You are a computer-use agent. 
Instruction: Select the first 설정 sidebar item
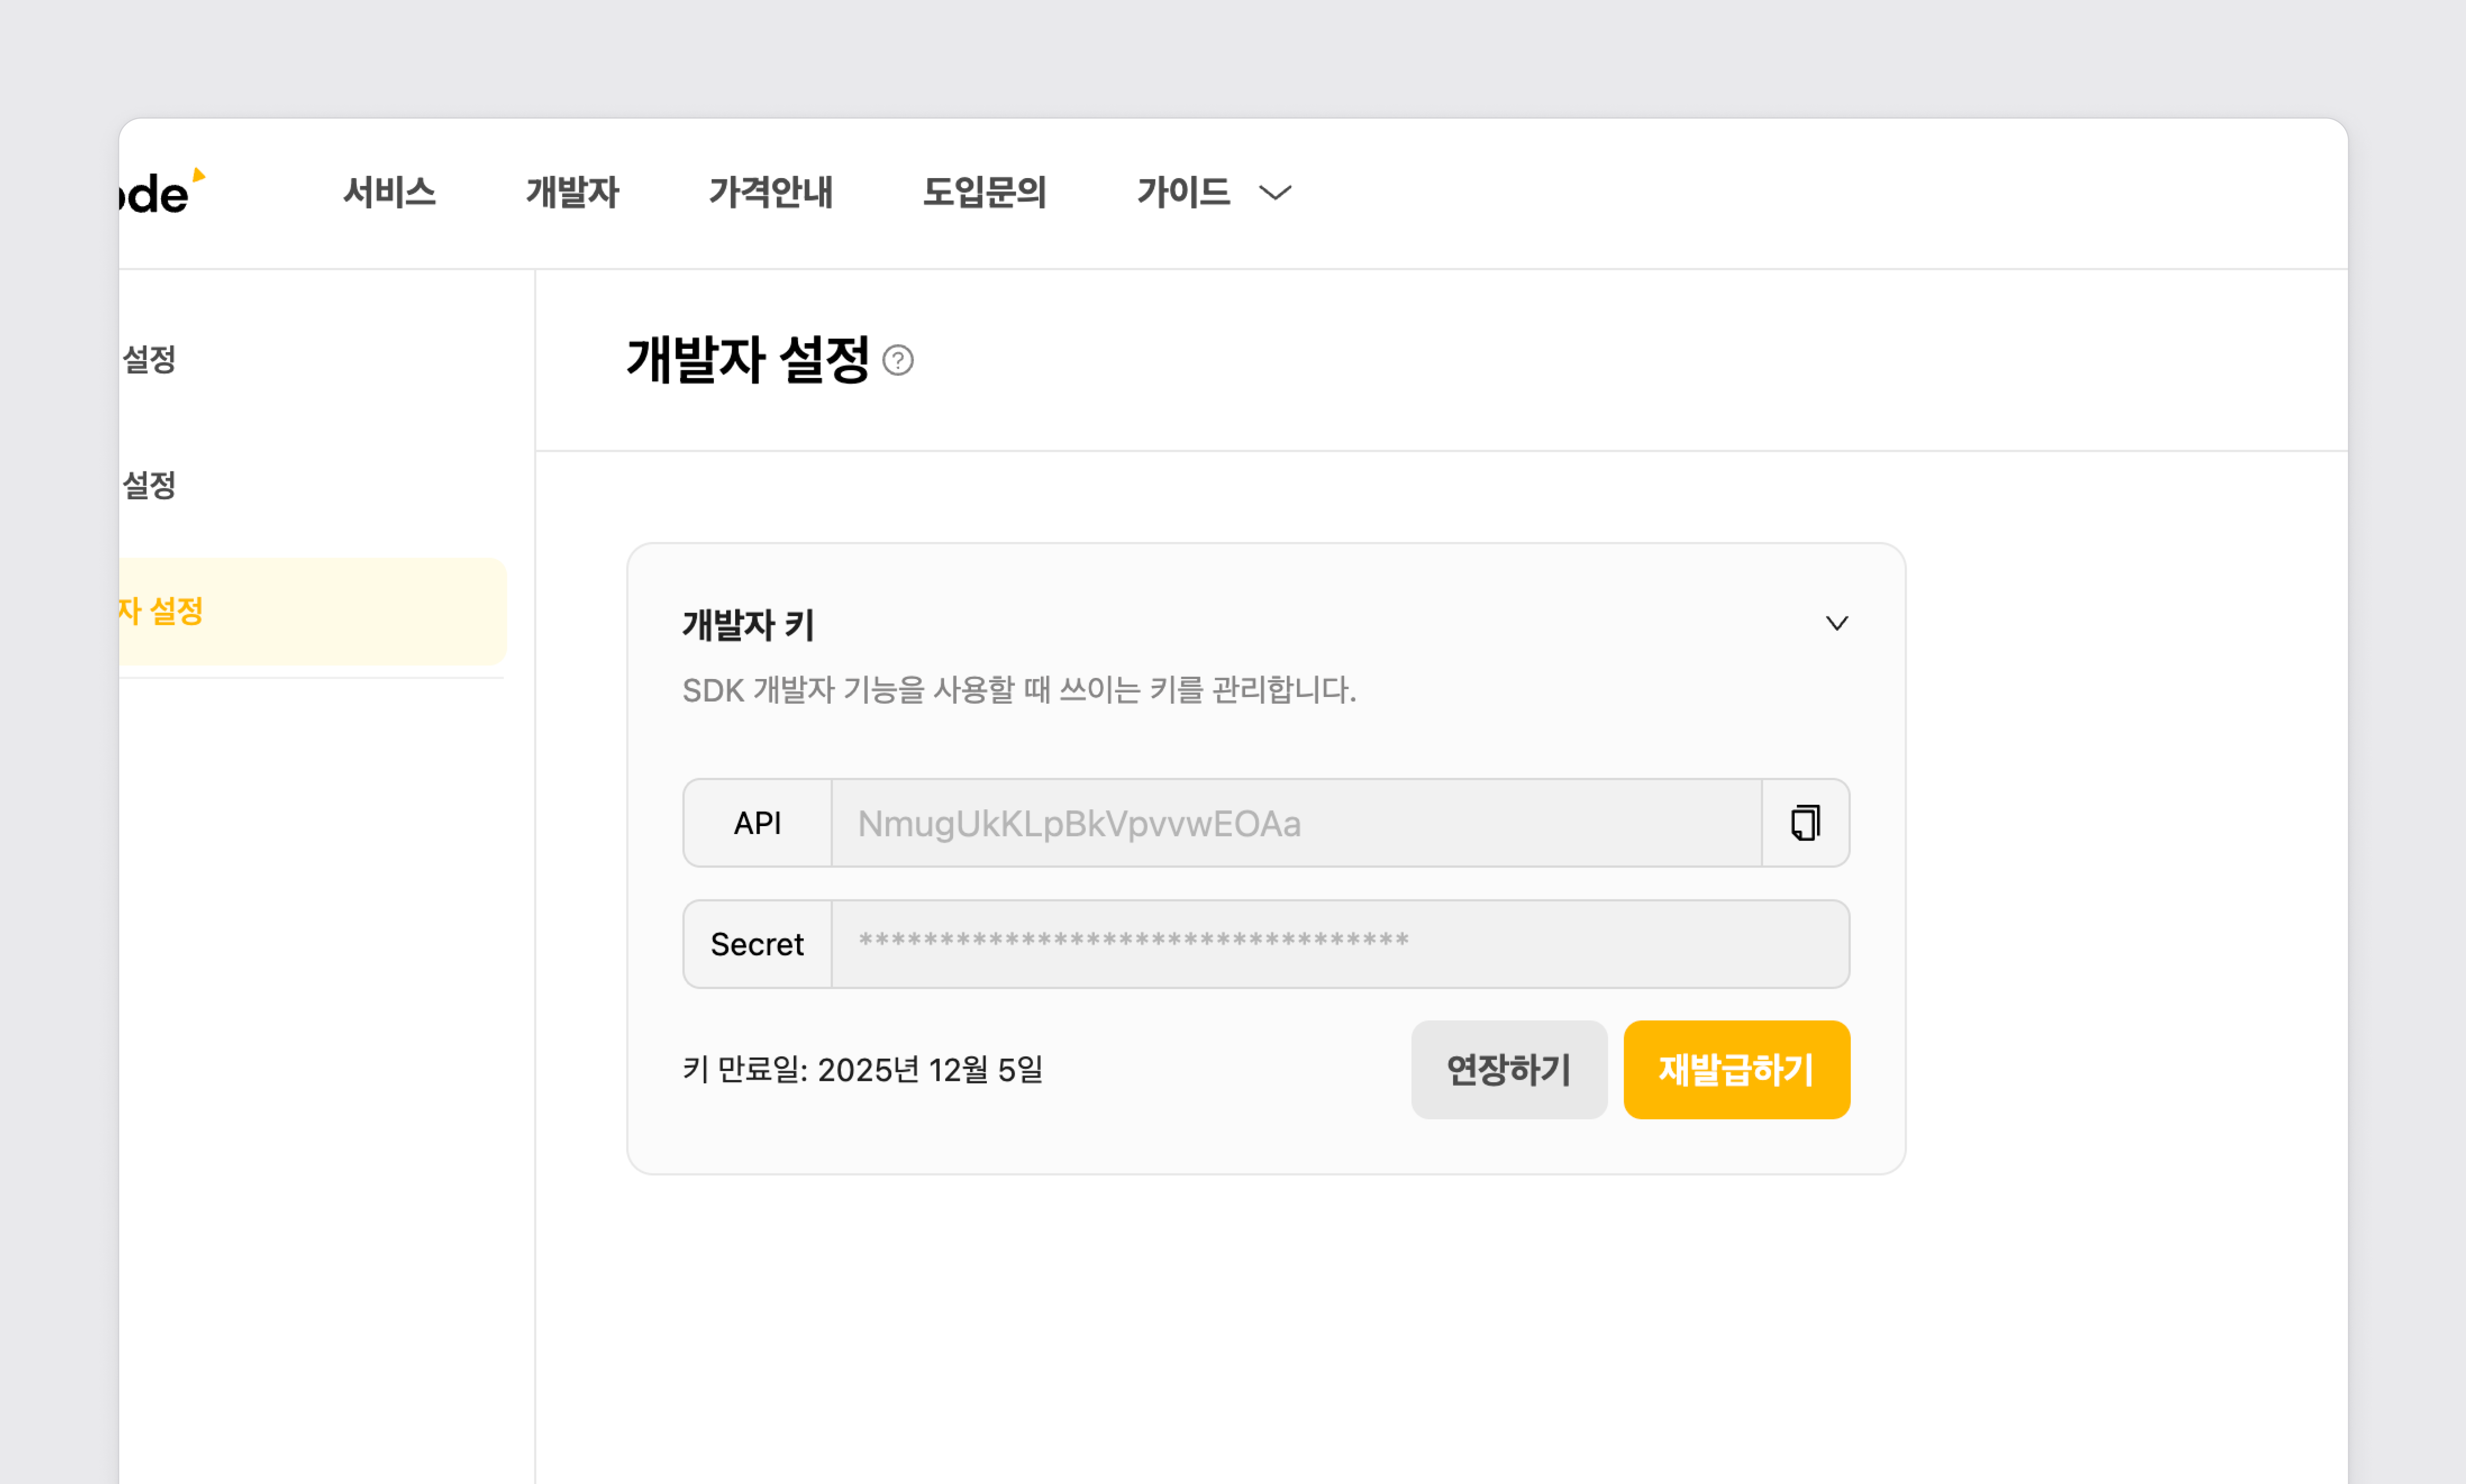(150, 359)
